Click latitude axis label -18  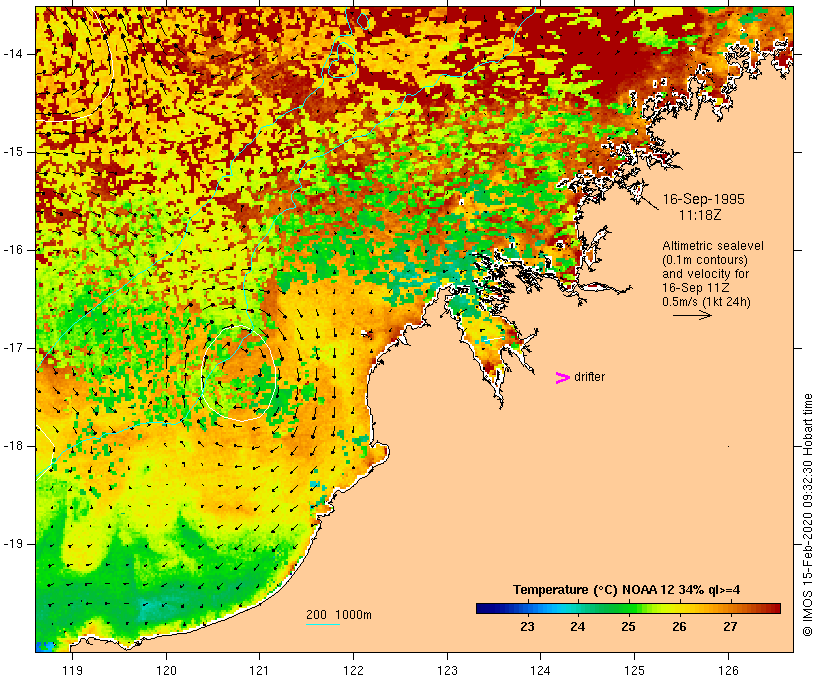tap(13, 446)
